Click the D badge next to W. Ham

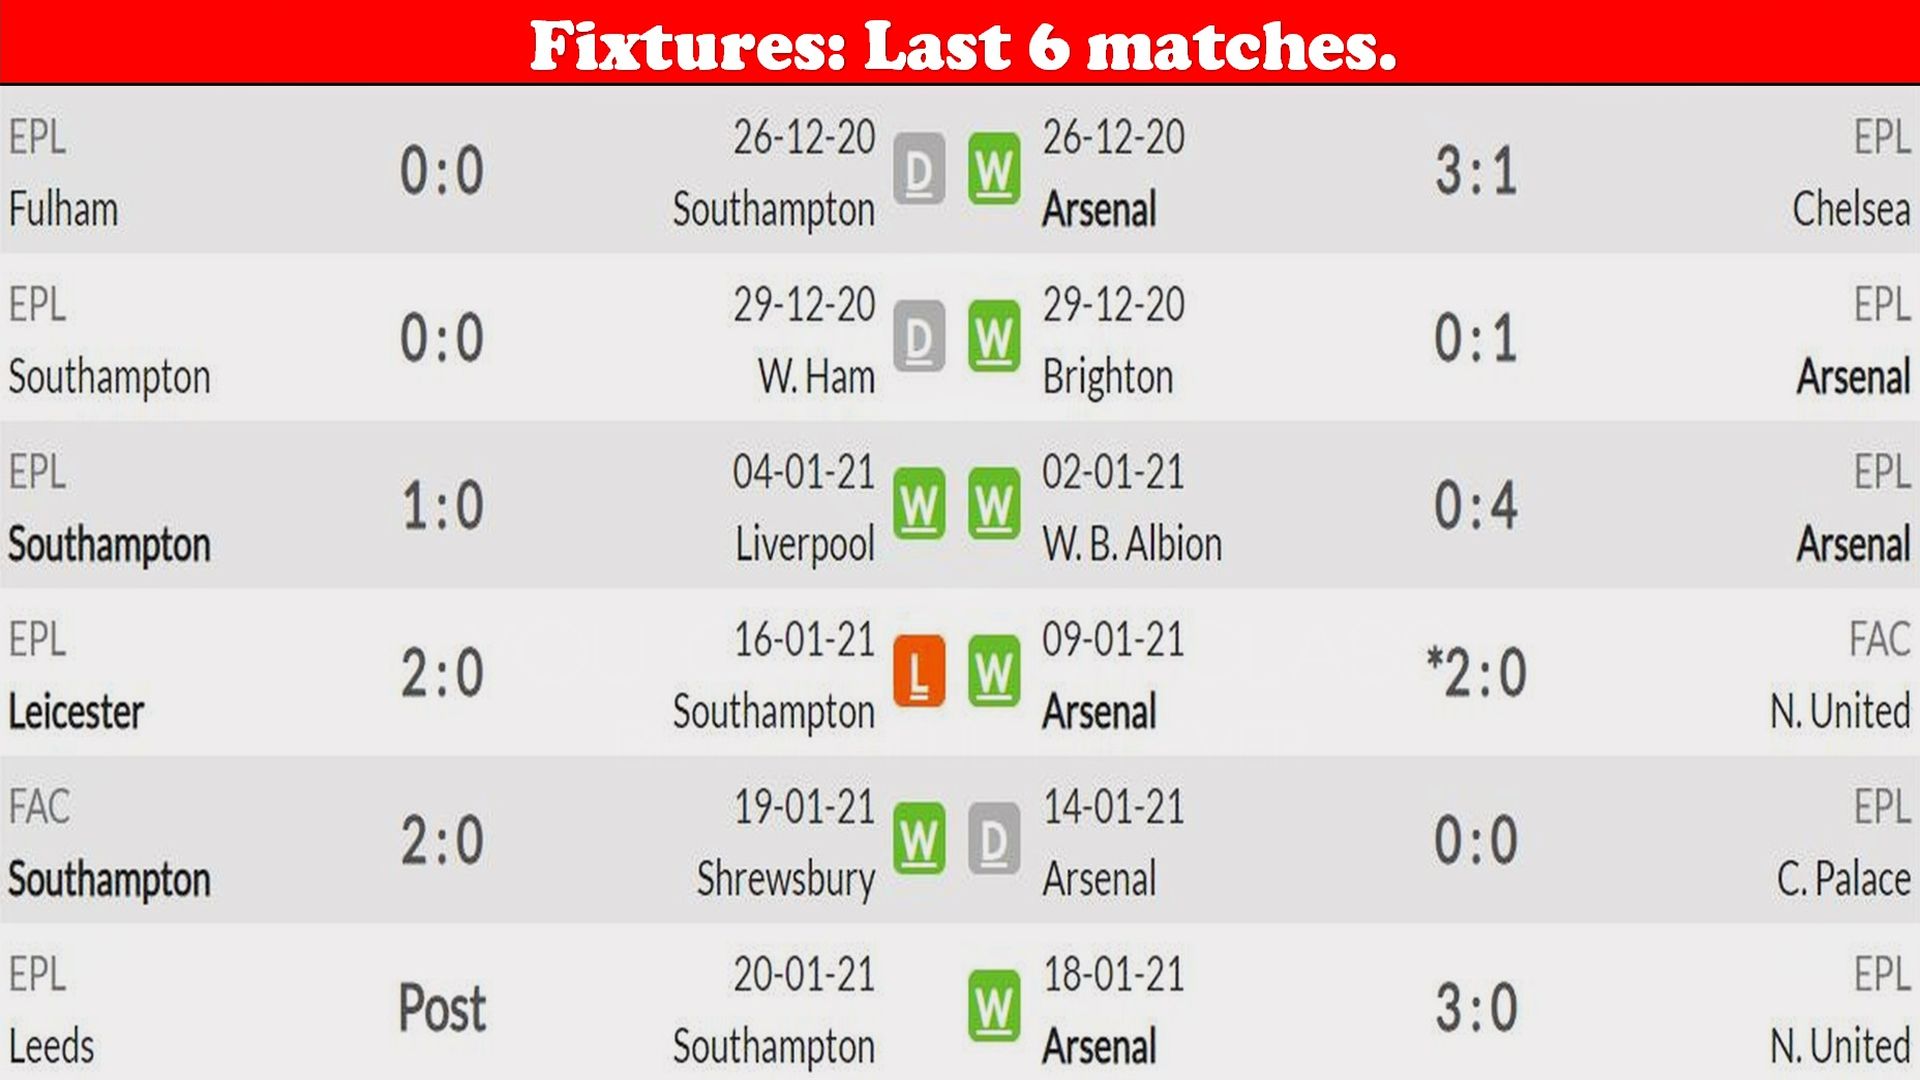tap(919, 337)
